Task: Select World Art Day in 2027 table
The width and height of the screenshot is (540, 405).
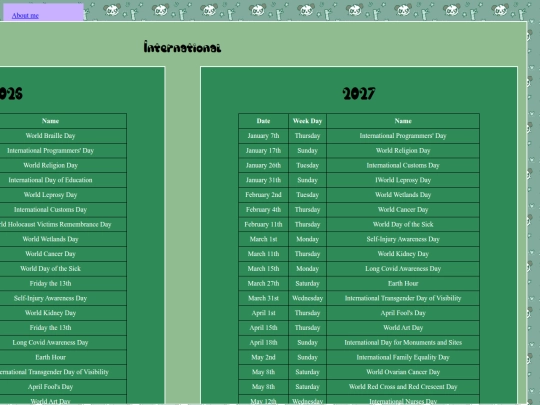Action: (x=403, y=328)
